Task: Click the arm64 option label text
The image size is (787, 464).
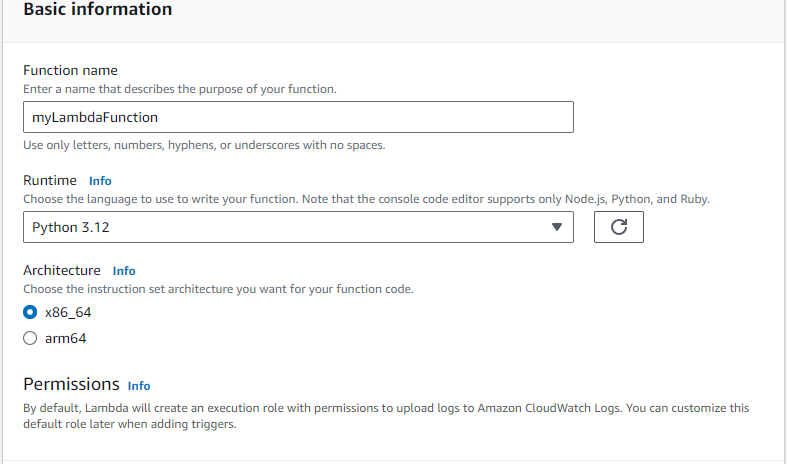Action: point(66,338)
